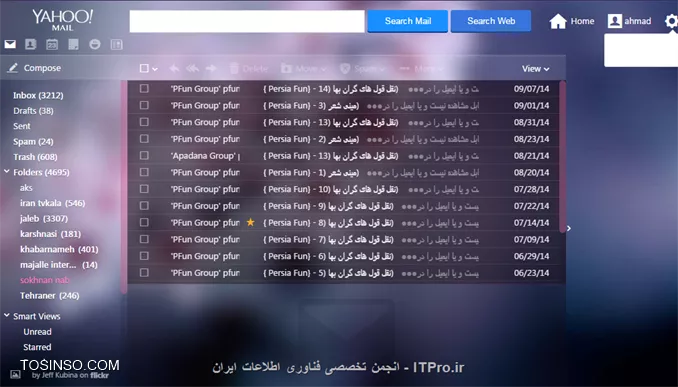Click the Compose label
The image size is (678, 387).
tap(42, 68)
